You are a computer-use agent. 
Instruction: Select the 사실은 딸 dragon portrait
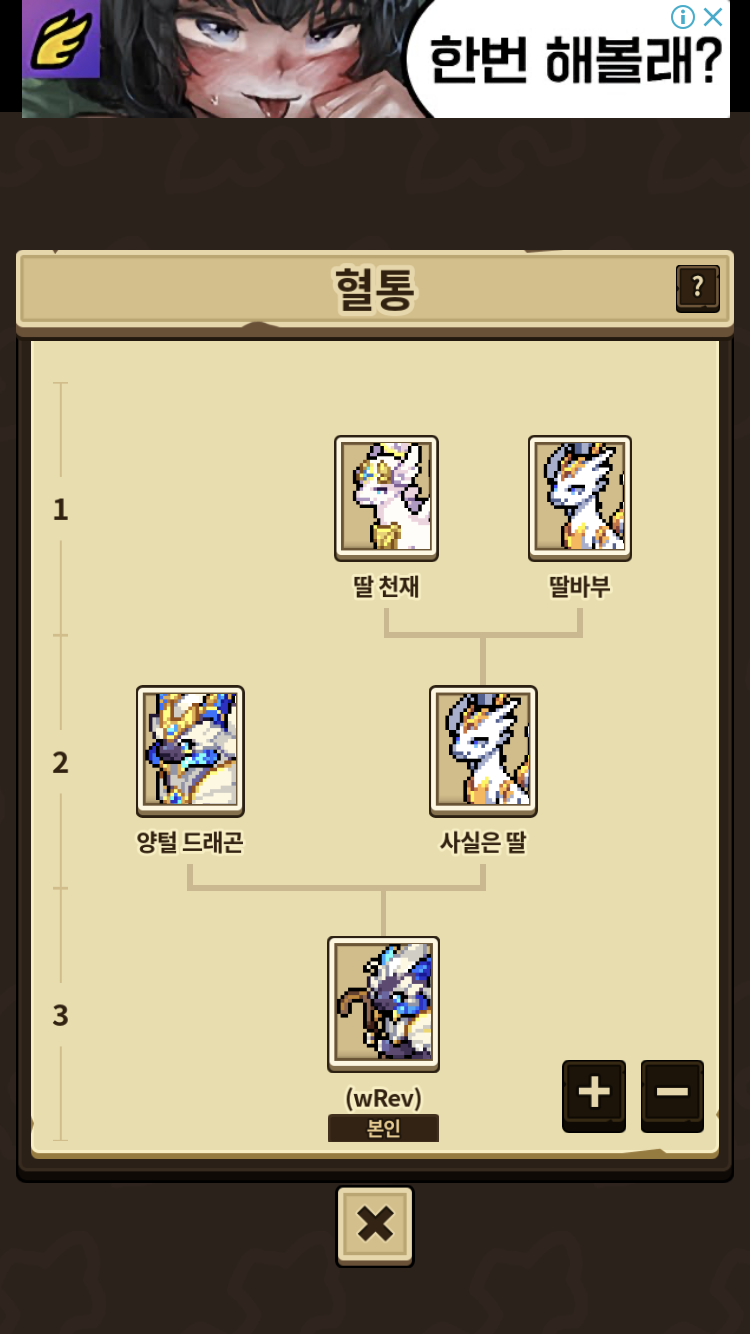coord(483,750)
